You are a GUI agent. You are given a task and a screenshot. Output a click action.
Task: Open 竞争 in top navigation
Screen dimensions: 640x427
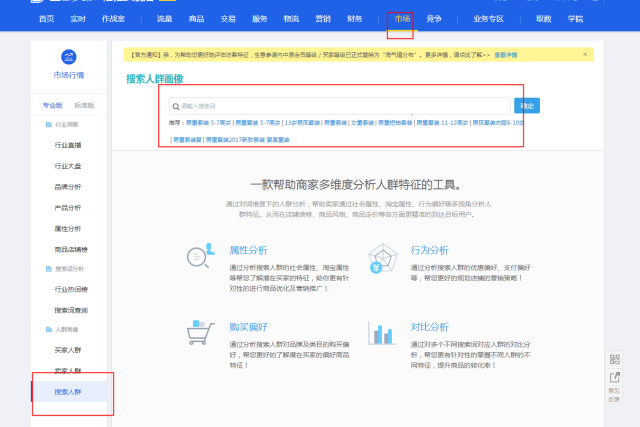pos(434,19)
